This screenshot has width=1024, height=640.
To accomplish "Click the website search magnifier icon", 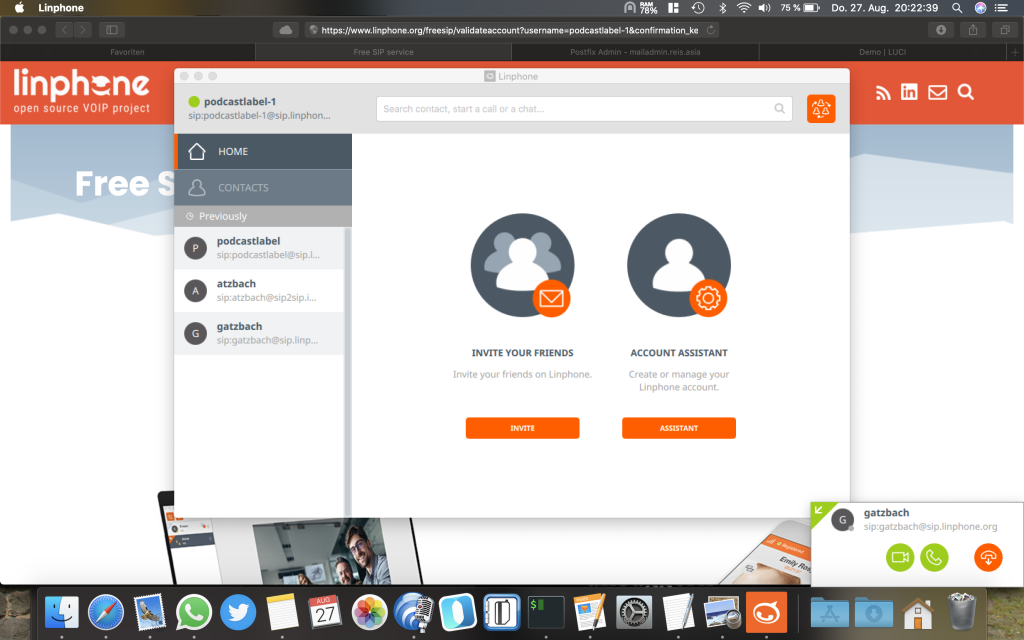I will point(965,92).
